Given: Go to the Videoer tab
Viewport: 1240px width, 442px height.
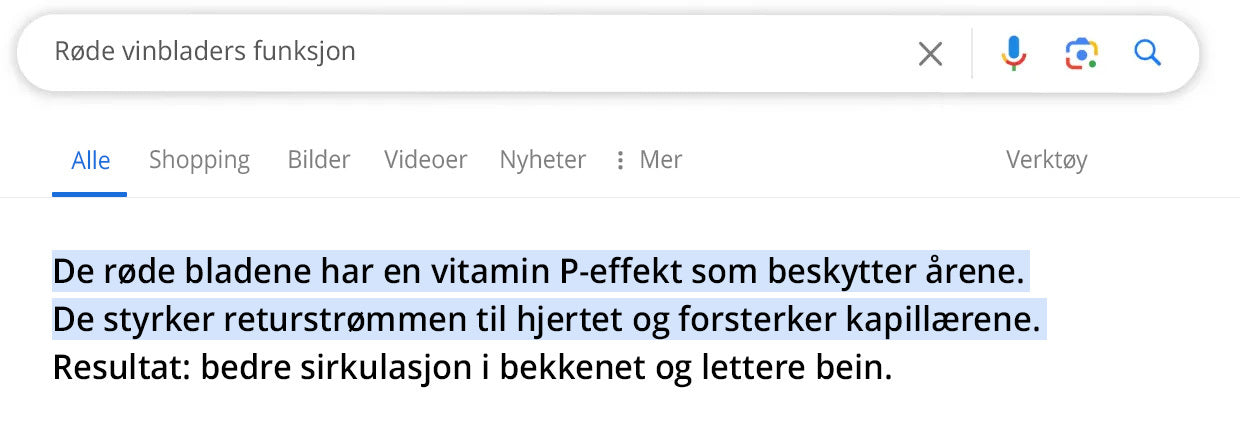Looking at the screenshot, I should [425, 160].
